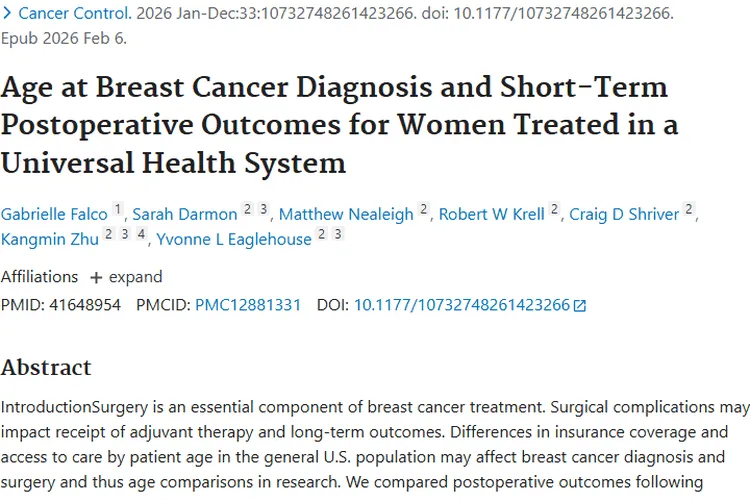Show affiliation 2 next to Craig D Shriver
This screenshot has width=750, height=500.
pos(688,209)
